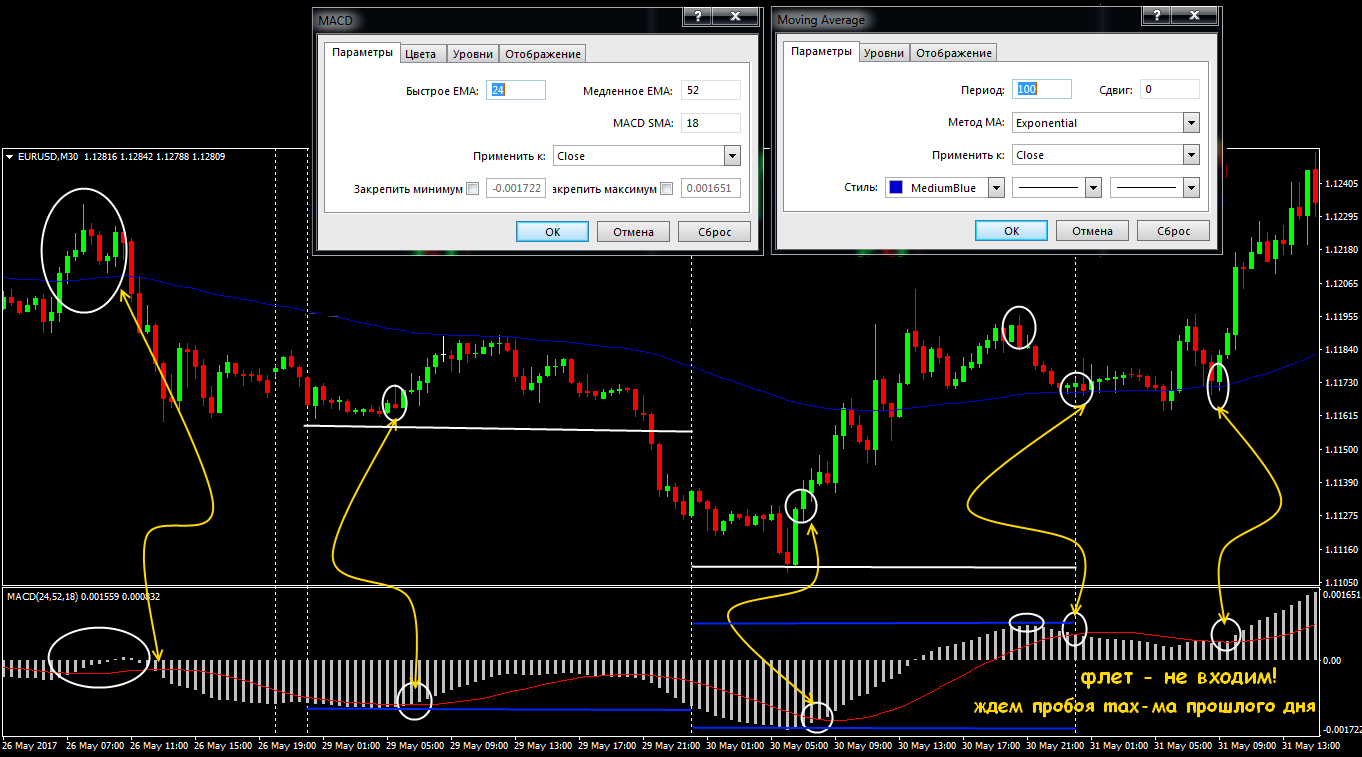
Task: Click the MACD SMA input field
Action: point(710,123)
